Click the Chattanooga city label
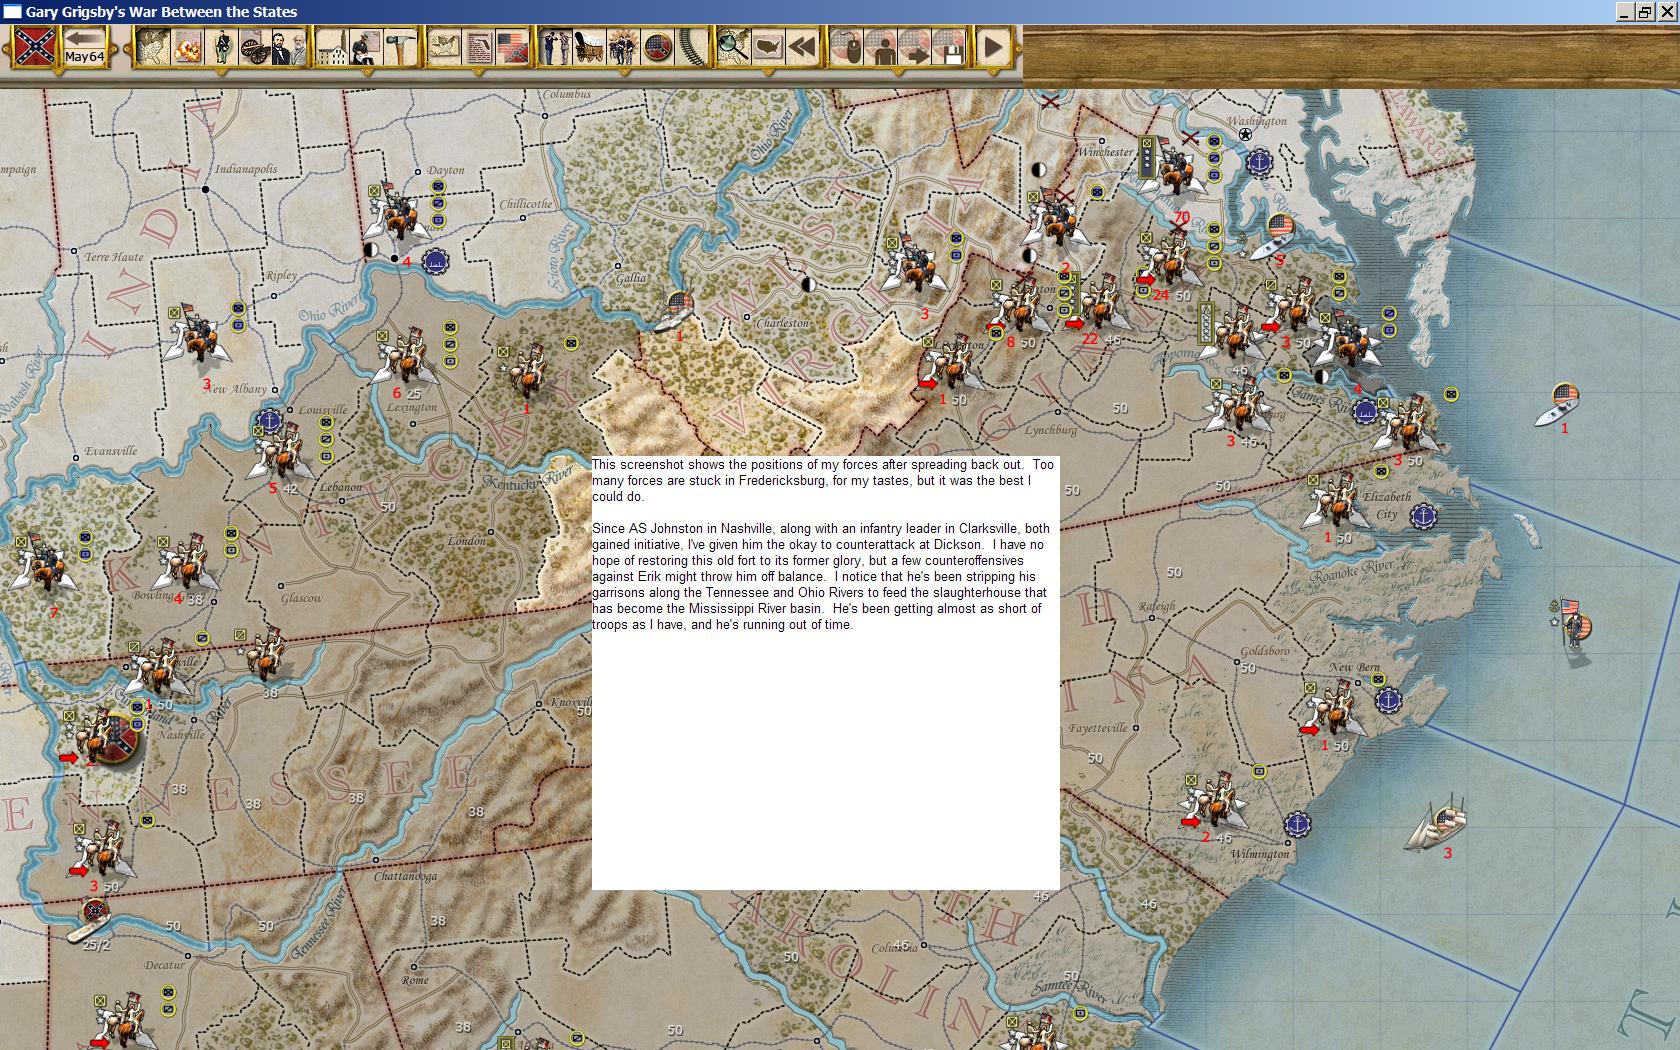The width and height of the screenshot is (1680, 1050). (405, 876)
